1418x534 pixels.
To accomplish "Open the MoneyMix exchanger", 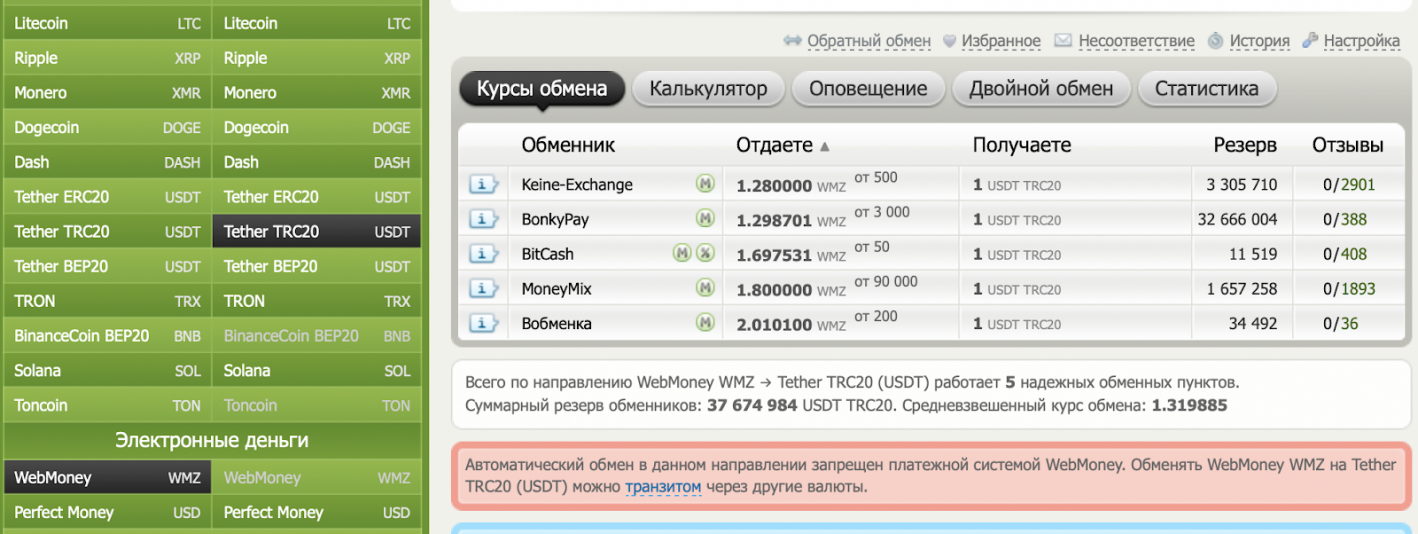I will pos(556,289).
